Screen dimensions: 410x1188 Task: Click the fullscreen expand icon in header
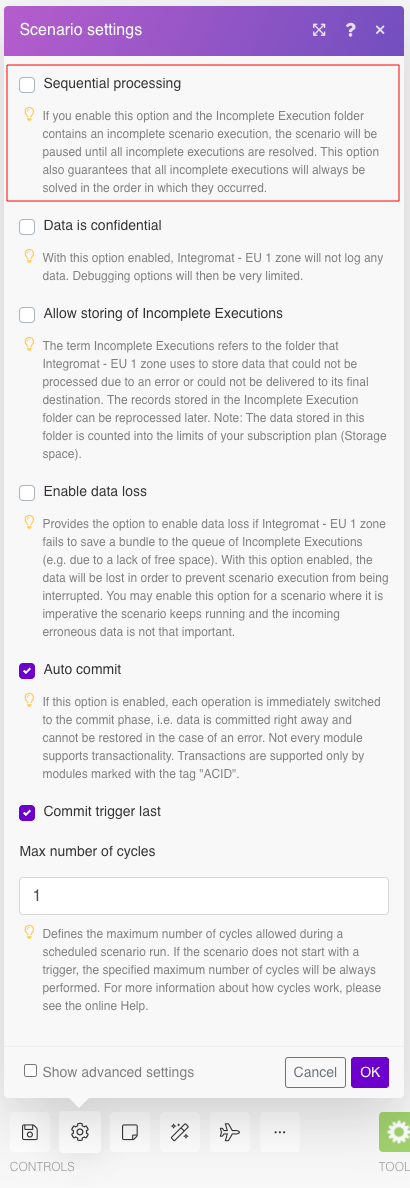click(319, 30)
